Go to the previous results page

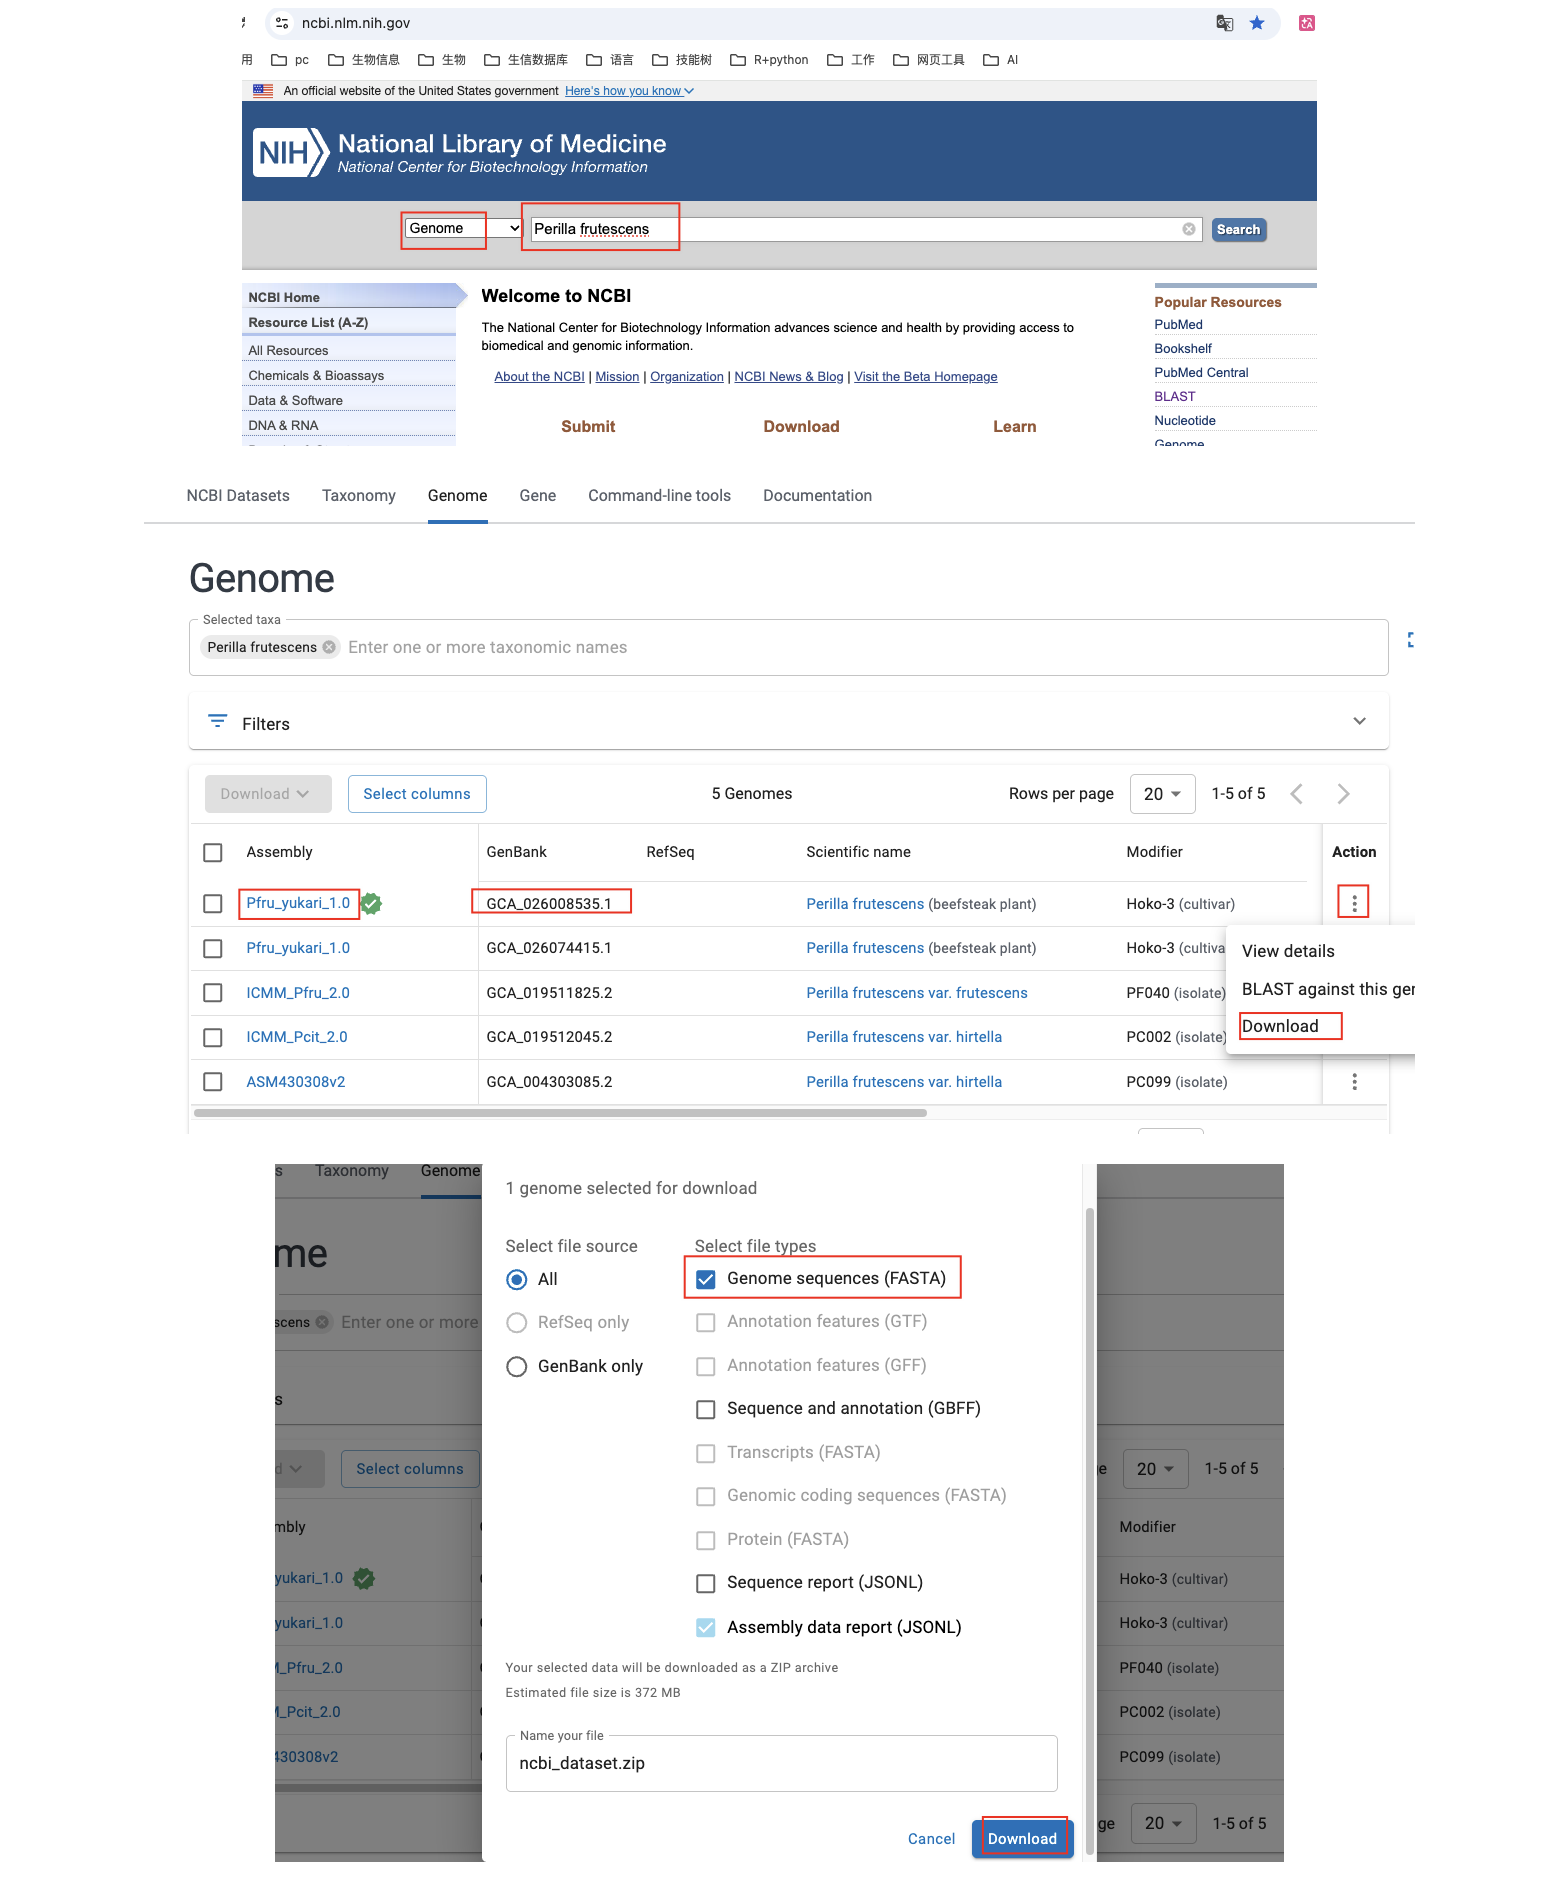pos(1297,794)
